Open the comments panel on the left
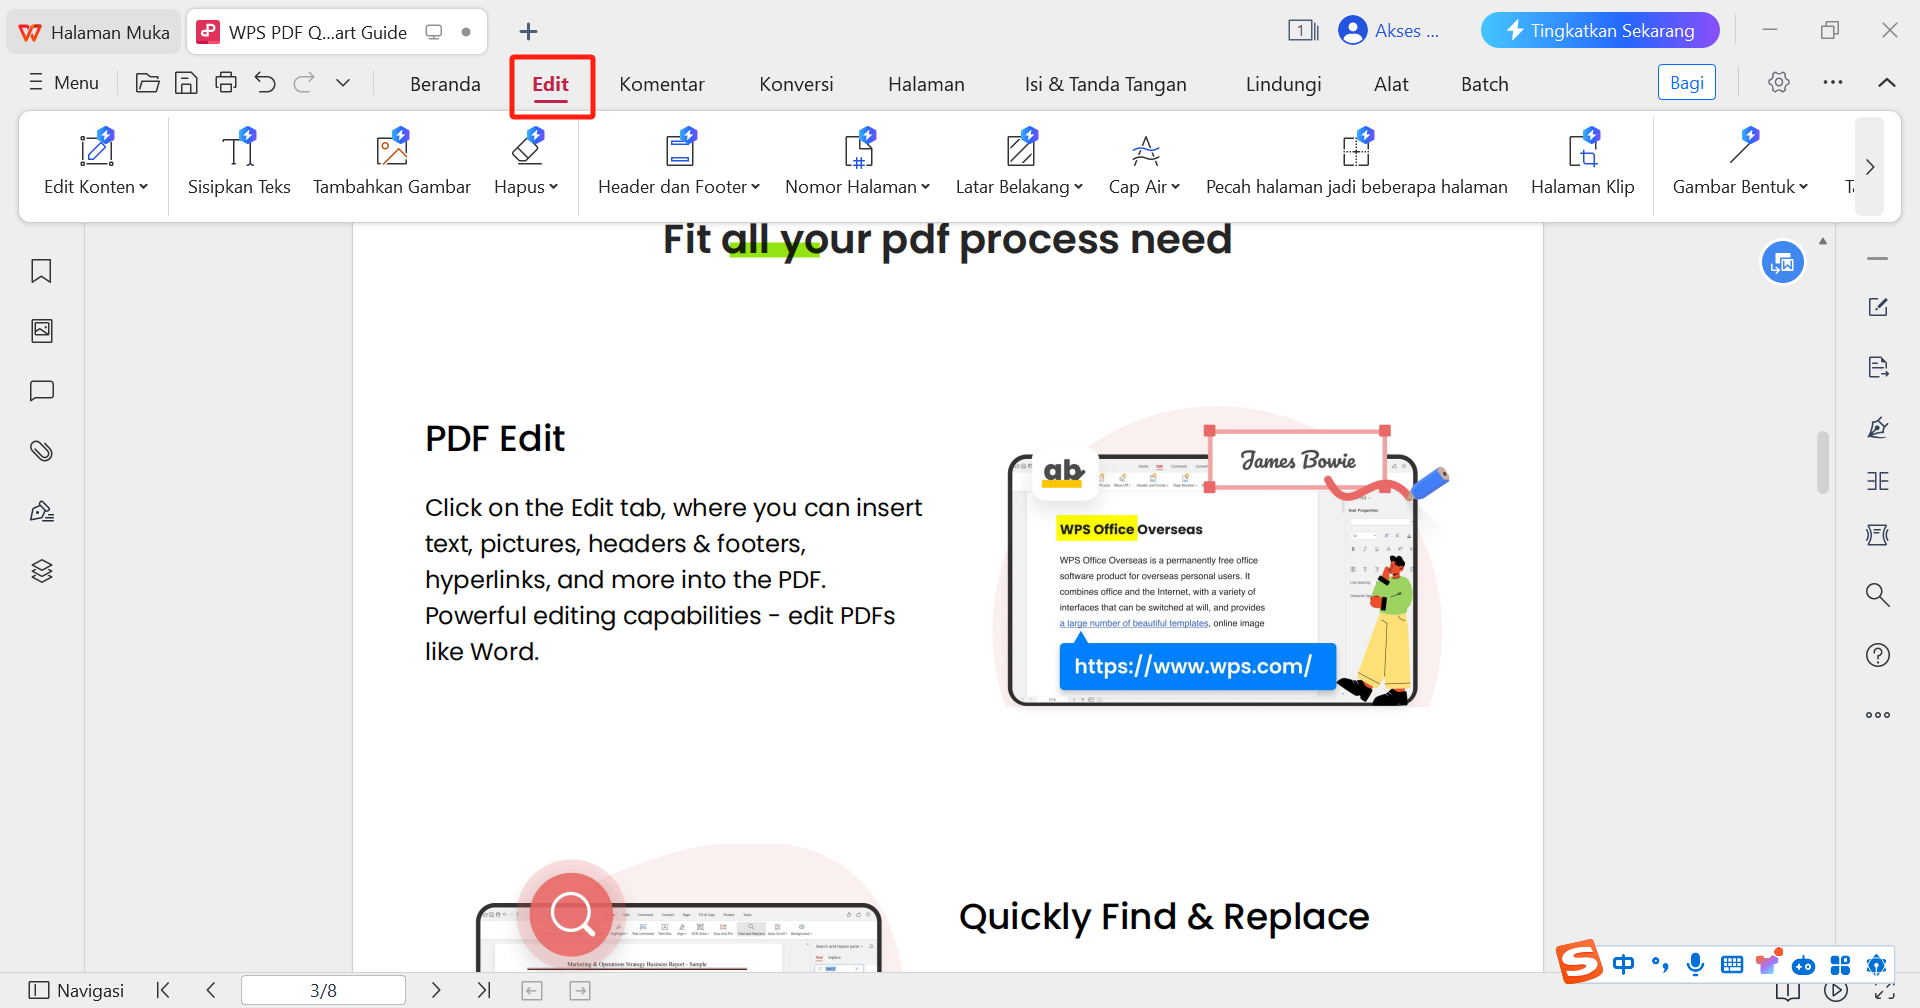The image size is (1920, 1008). pyautogui.click(x=41, y=391)
